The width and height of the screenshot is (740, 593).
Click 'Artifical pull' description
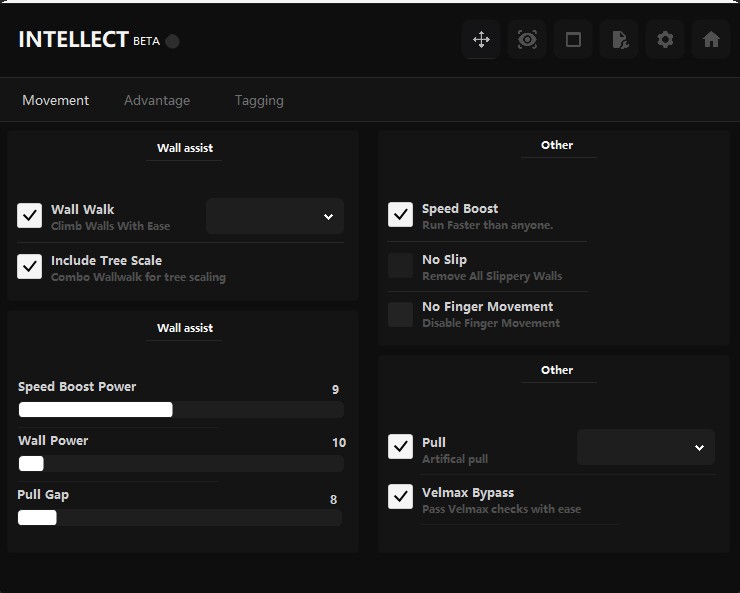point(455,459)
